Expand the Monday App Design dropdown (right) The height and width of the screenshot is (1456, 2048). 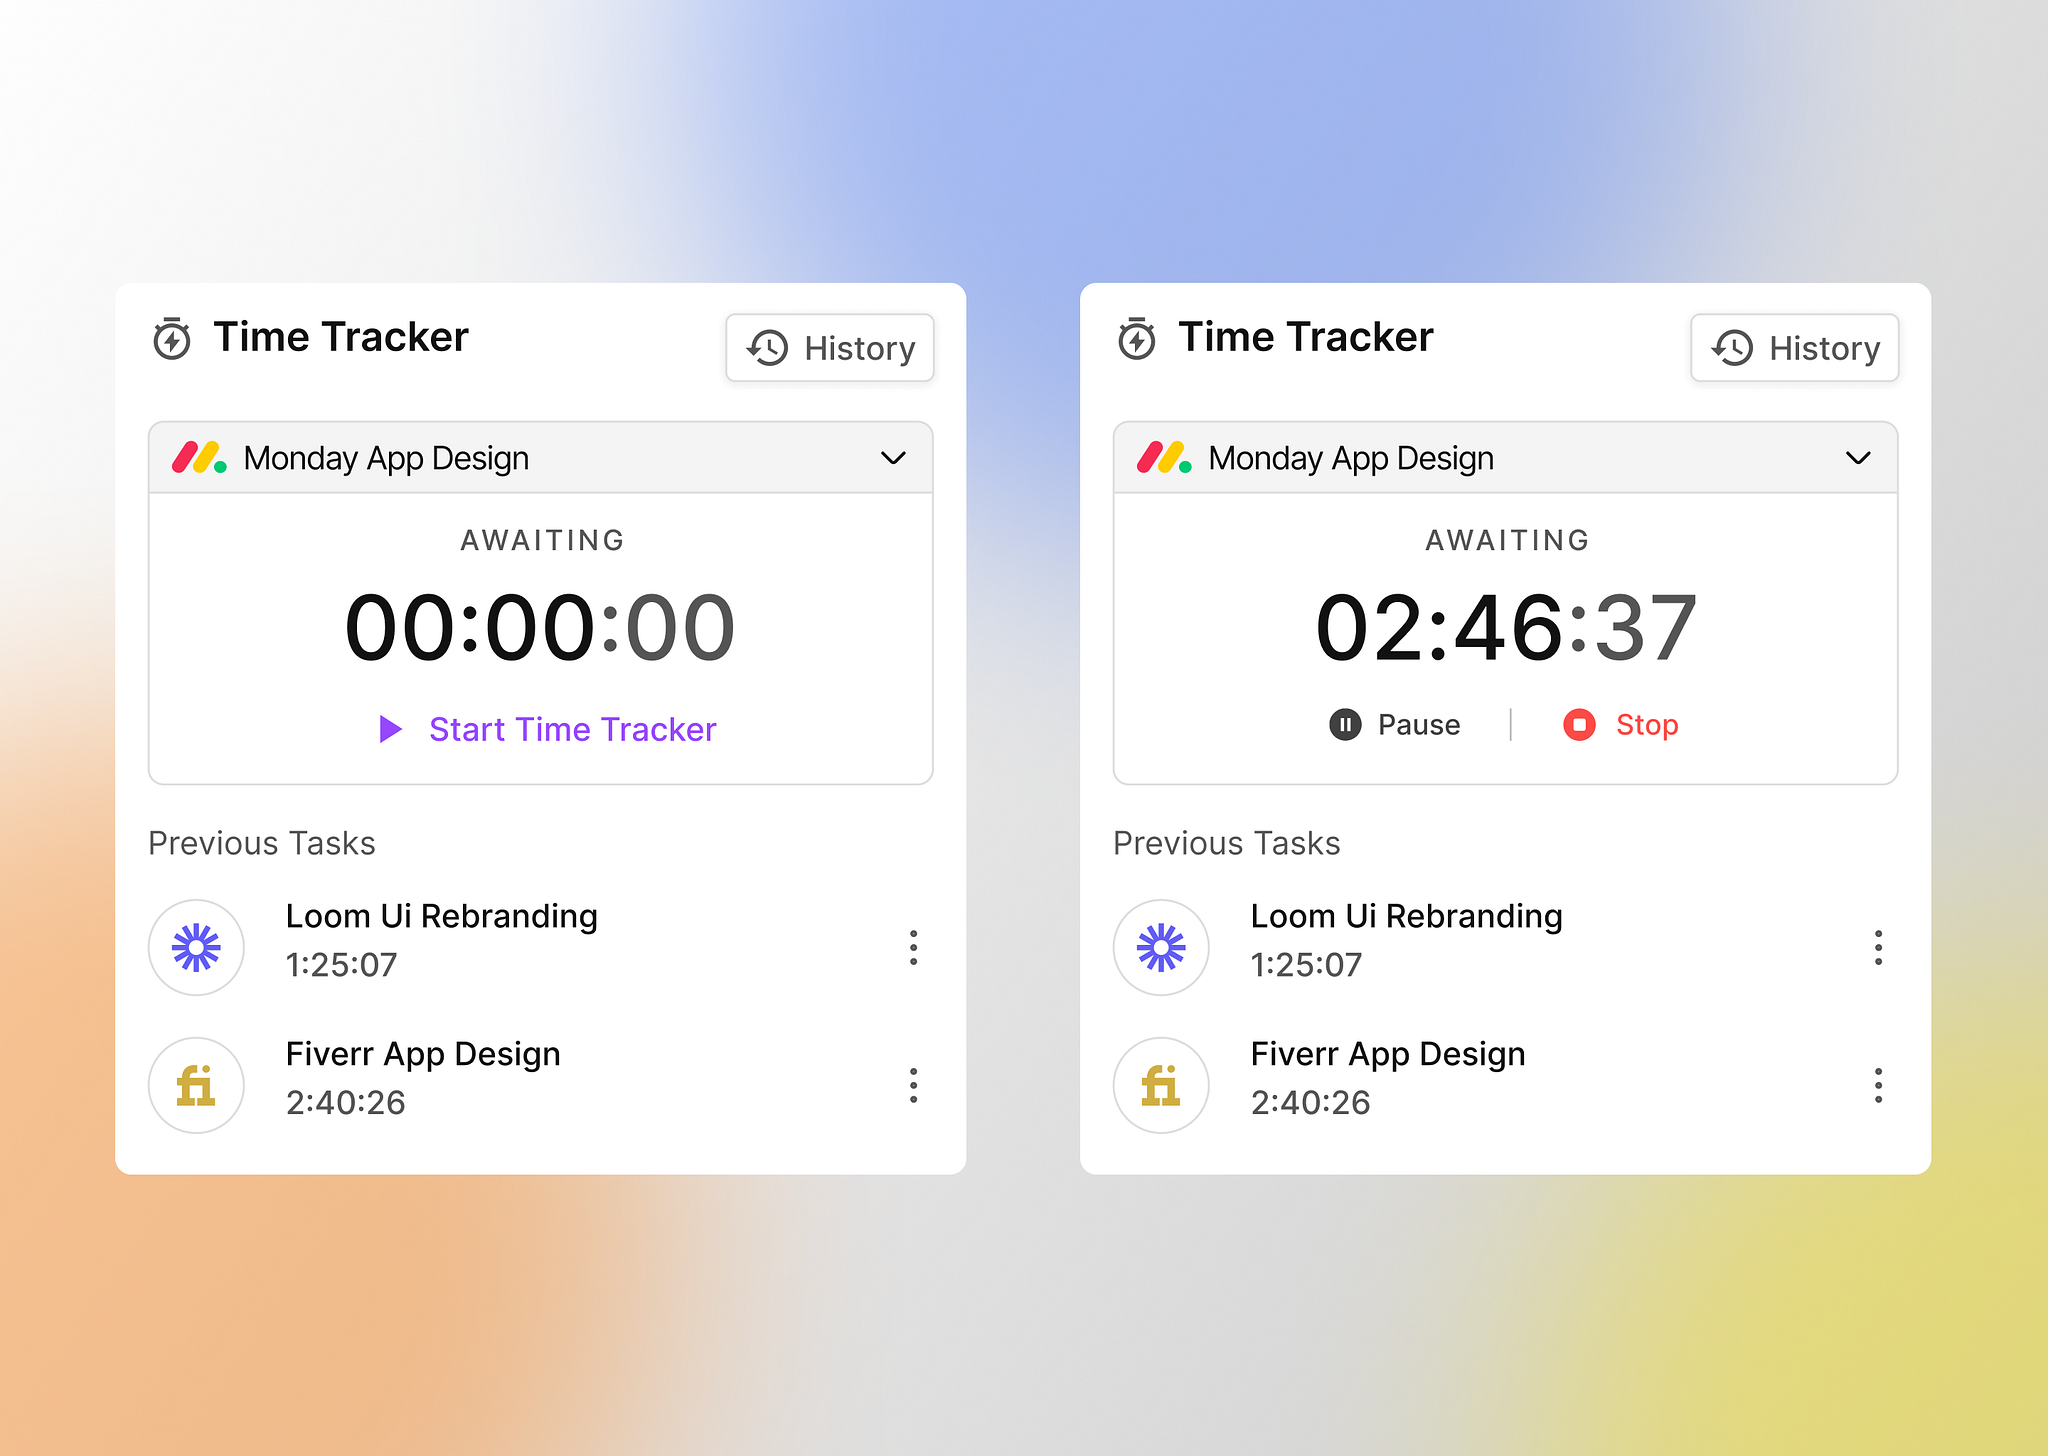click(1857, 459)
